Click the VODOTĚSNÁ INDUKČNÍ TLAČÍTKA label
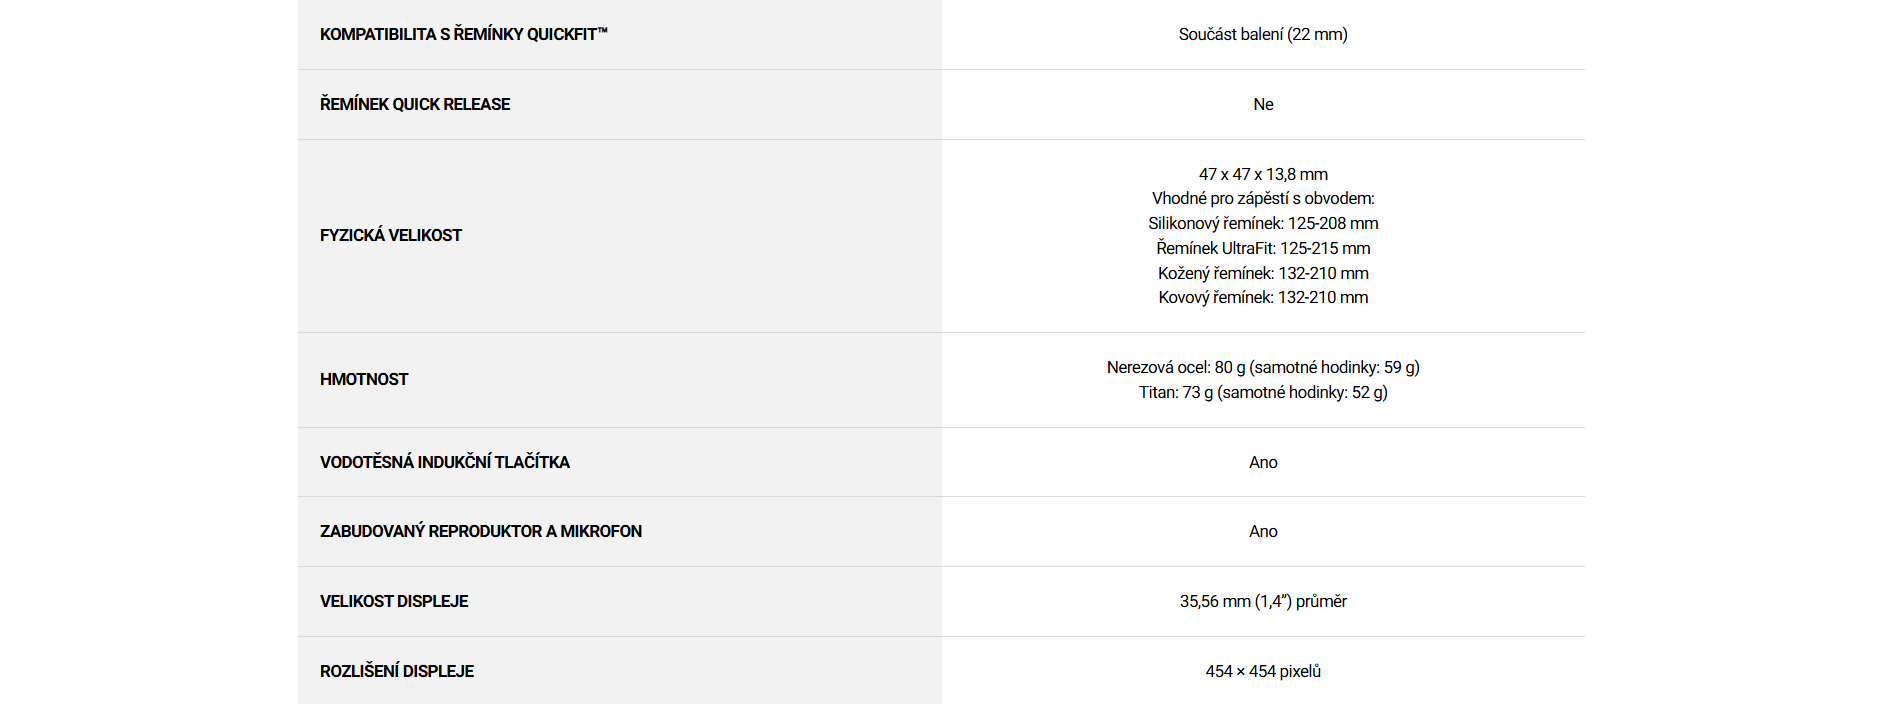The width and height of the screenshot is (1883, 704). pos(445,462)
